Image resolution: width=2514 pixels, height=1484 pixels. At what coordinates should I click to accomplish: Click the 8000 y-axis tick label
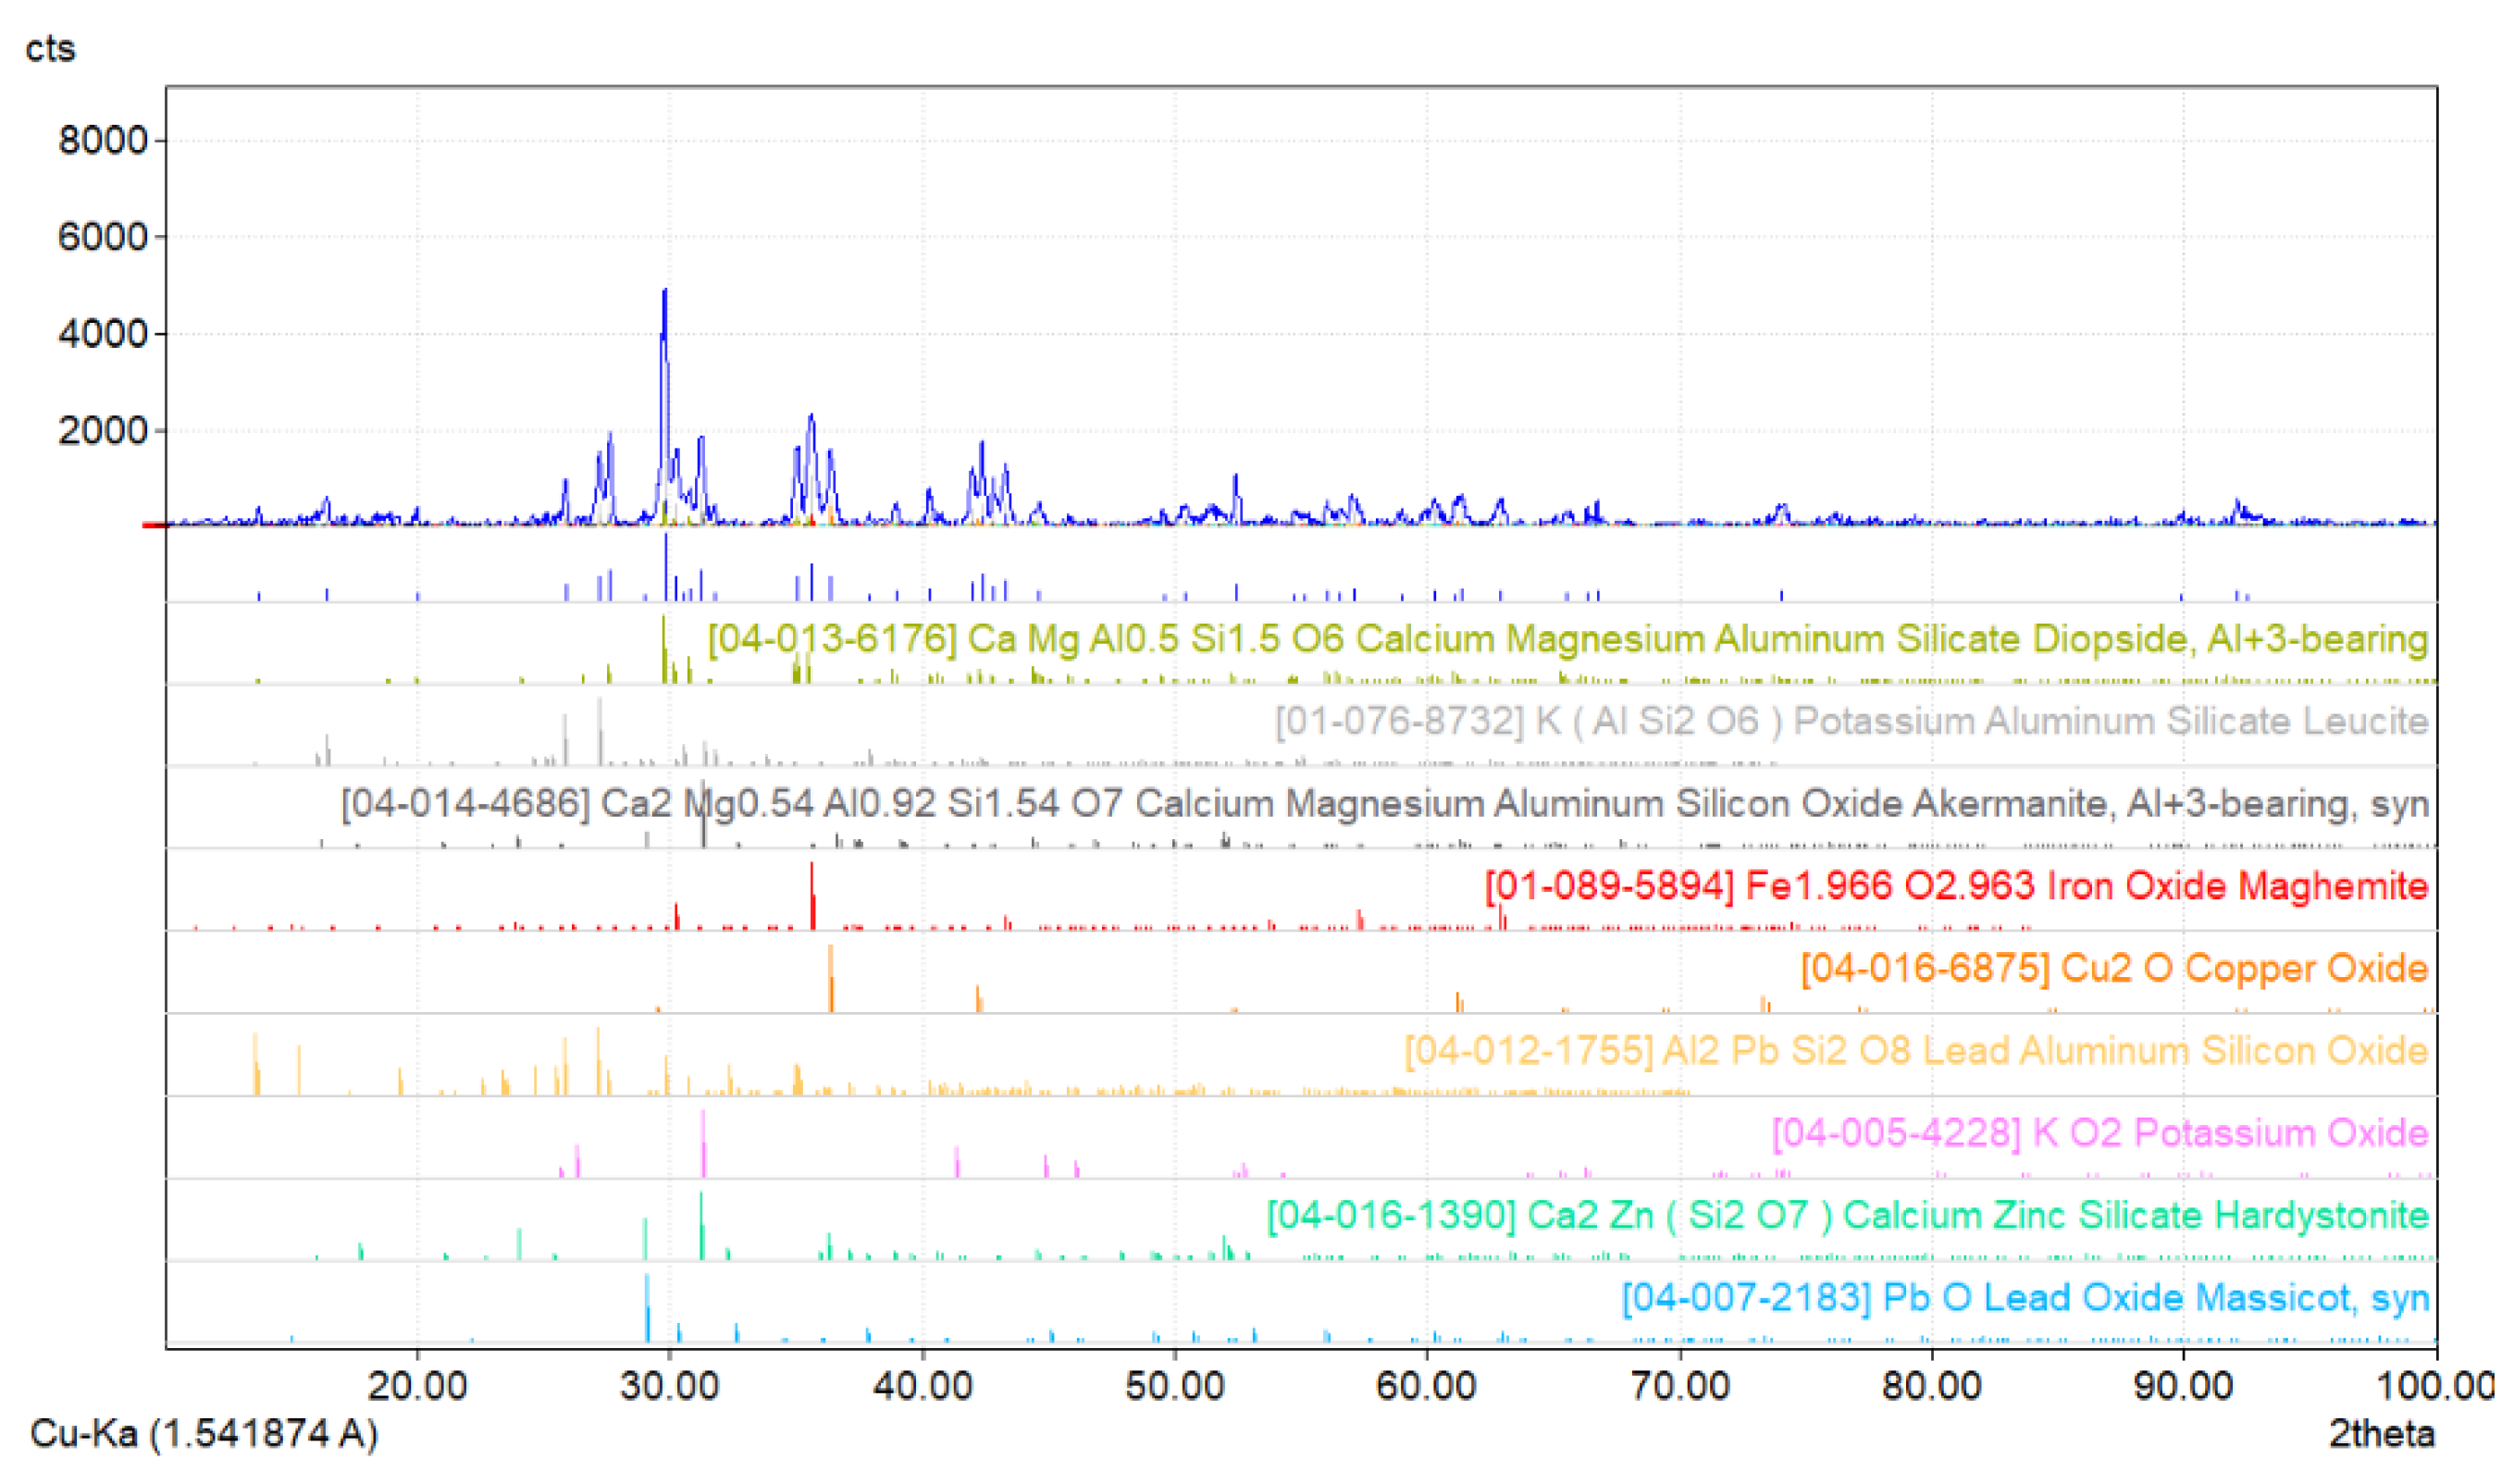pyautogui.click(x=102, y=140)
